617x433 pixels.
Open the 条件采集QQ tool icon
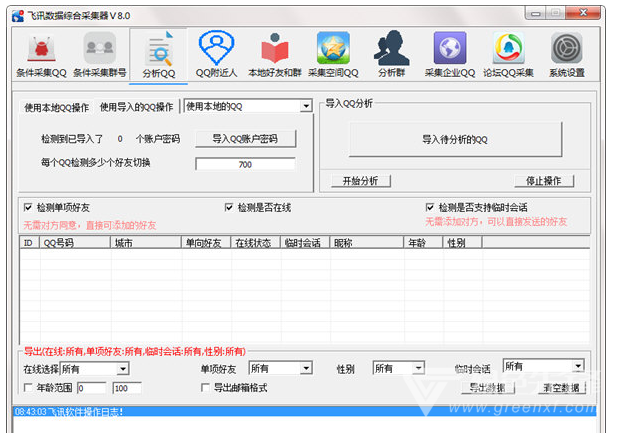pos(41,56)
